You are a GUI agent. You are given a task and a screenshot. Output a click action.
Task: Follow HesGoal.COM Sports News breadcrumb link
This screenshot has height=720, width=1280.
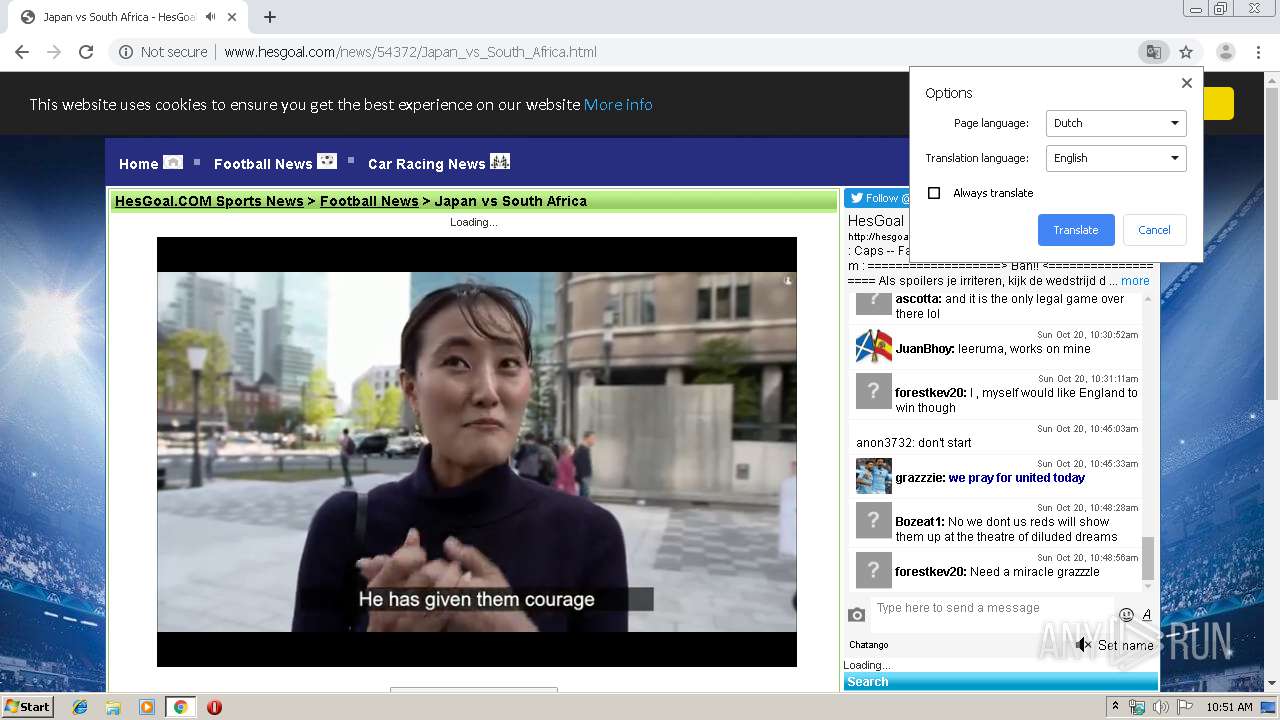(209, 201)
